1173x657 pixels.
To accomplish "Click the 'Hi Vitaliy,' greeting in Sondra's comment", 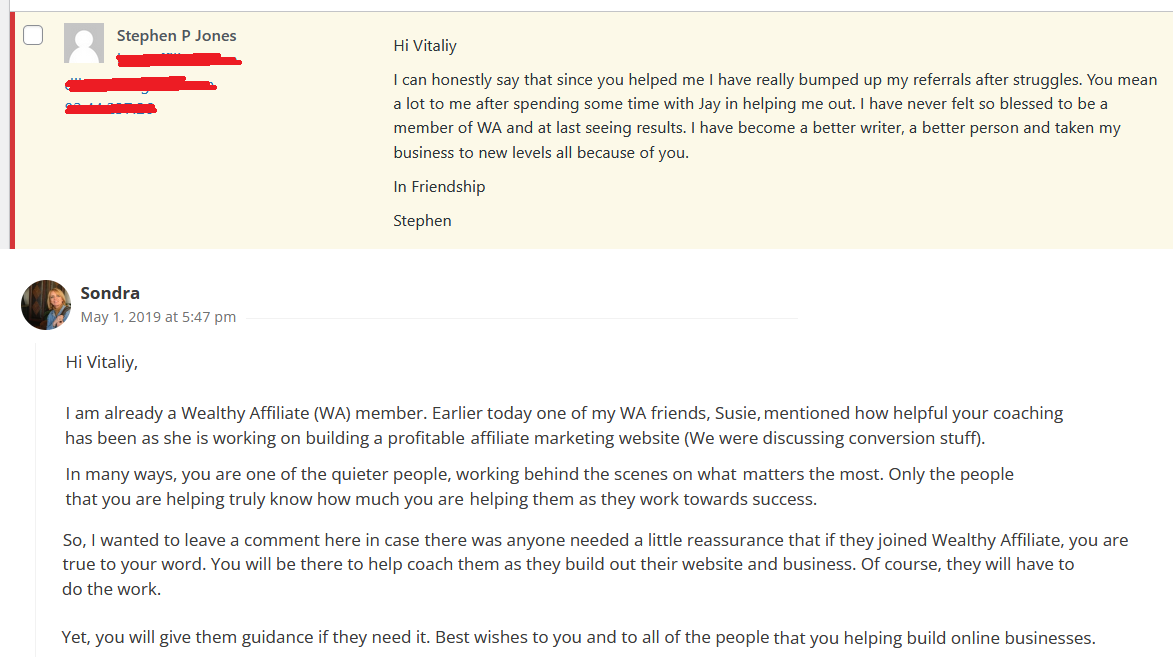I will (x=102, y=362).
